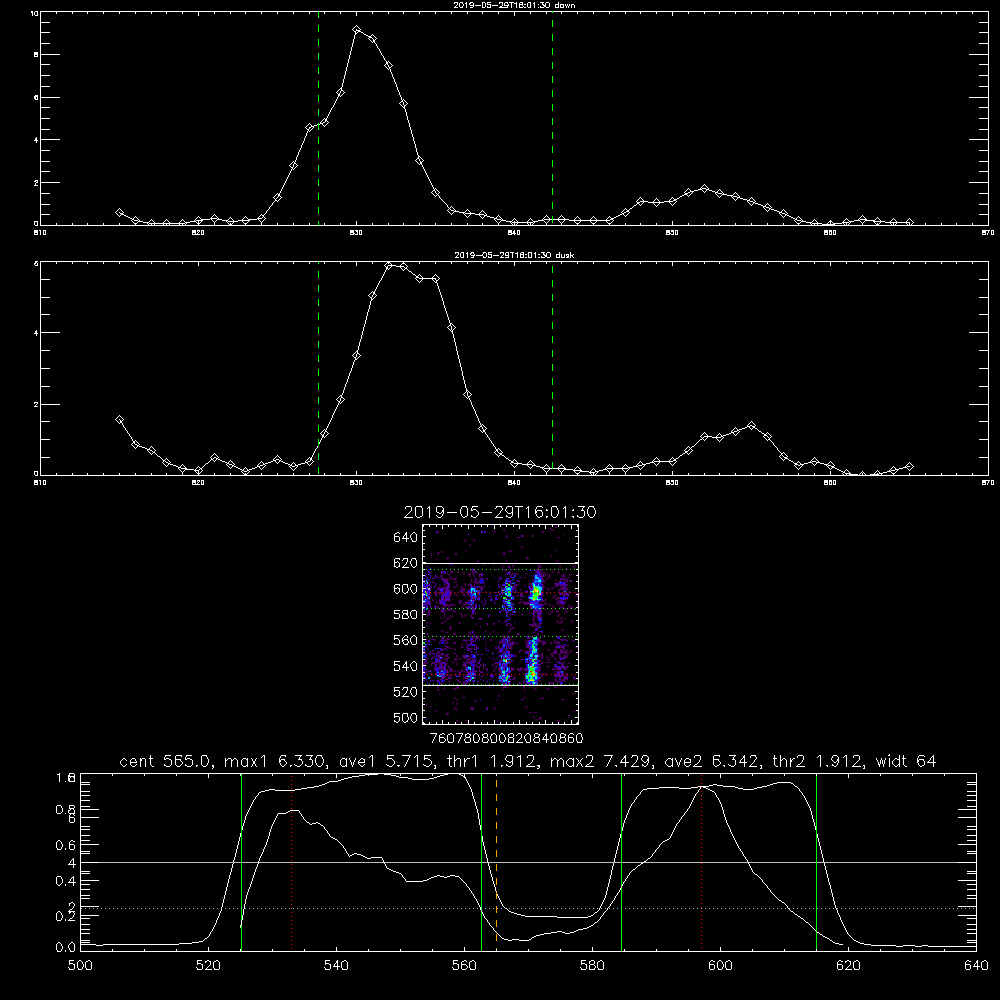This screenshot has width=1000, height=1000.
Task: Click the highest peak diamond in dusk plot
Action: [388, 265]
